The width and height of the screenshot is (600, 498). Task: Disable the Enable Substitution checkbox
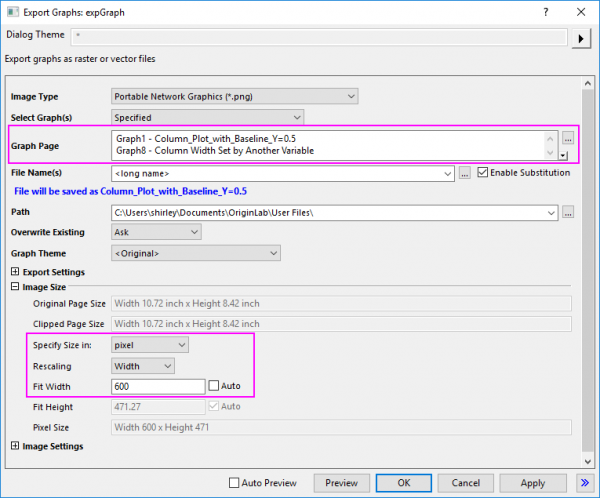pyautogui.click(x=484, y=173)
